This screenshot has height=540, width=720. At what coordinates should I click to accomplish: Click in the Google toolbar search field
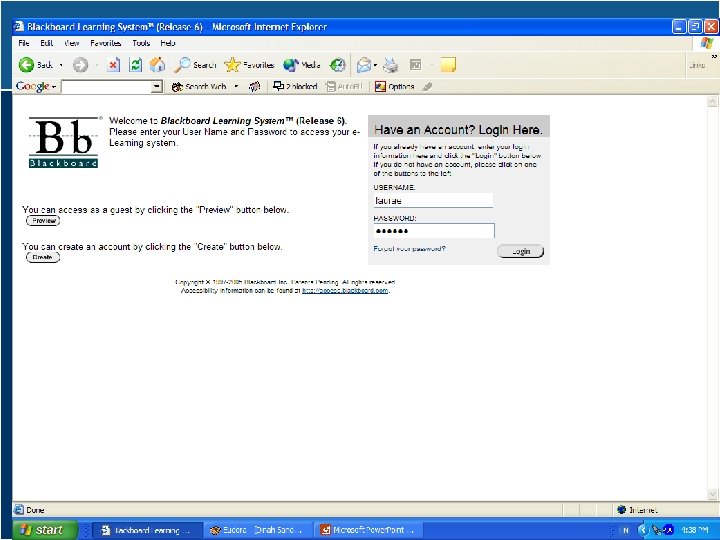pos(107,87)
